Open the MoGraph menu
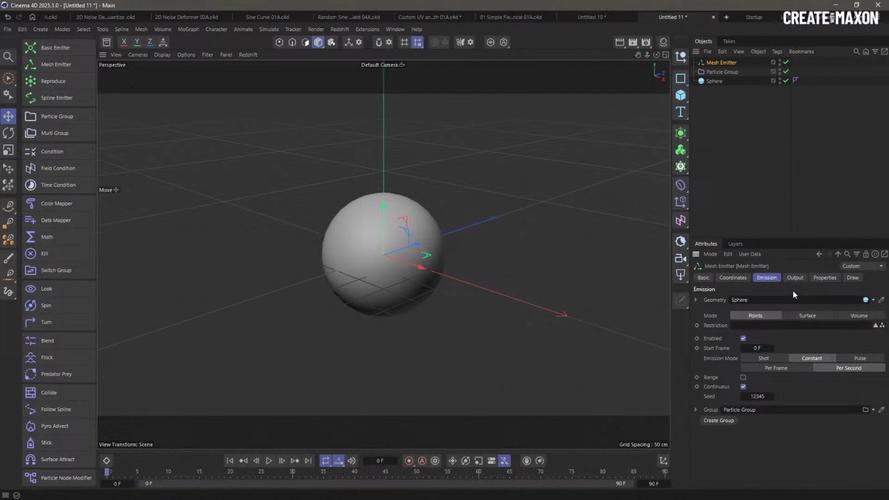 click(x=188, y=29)
